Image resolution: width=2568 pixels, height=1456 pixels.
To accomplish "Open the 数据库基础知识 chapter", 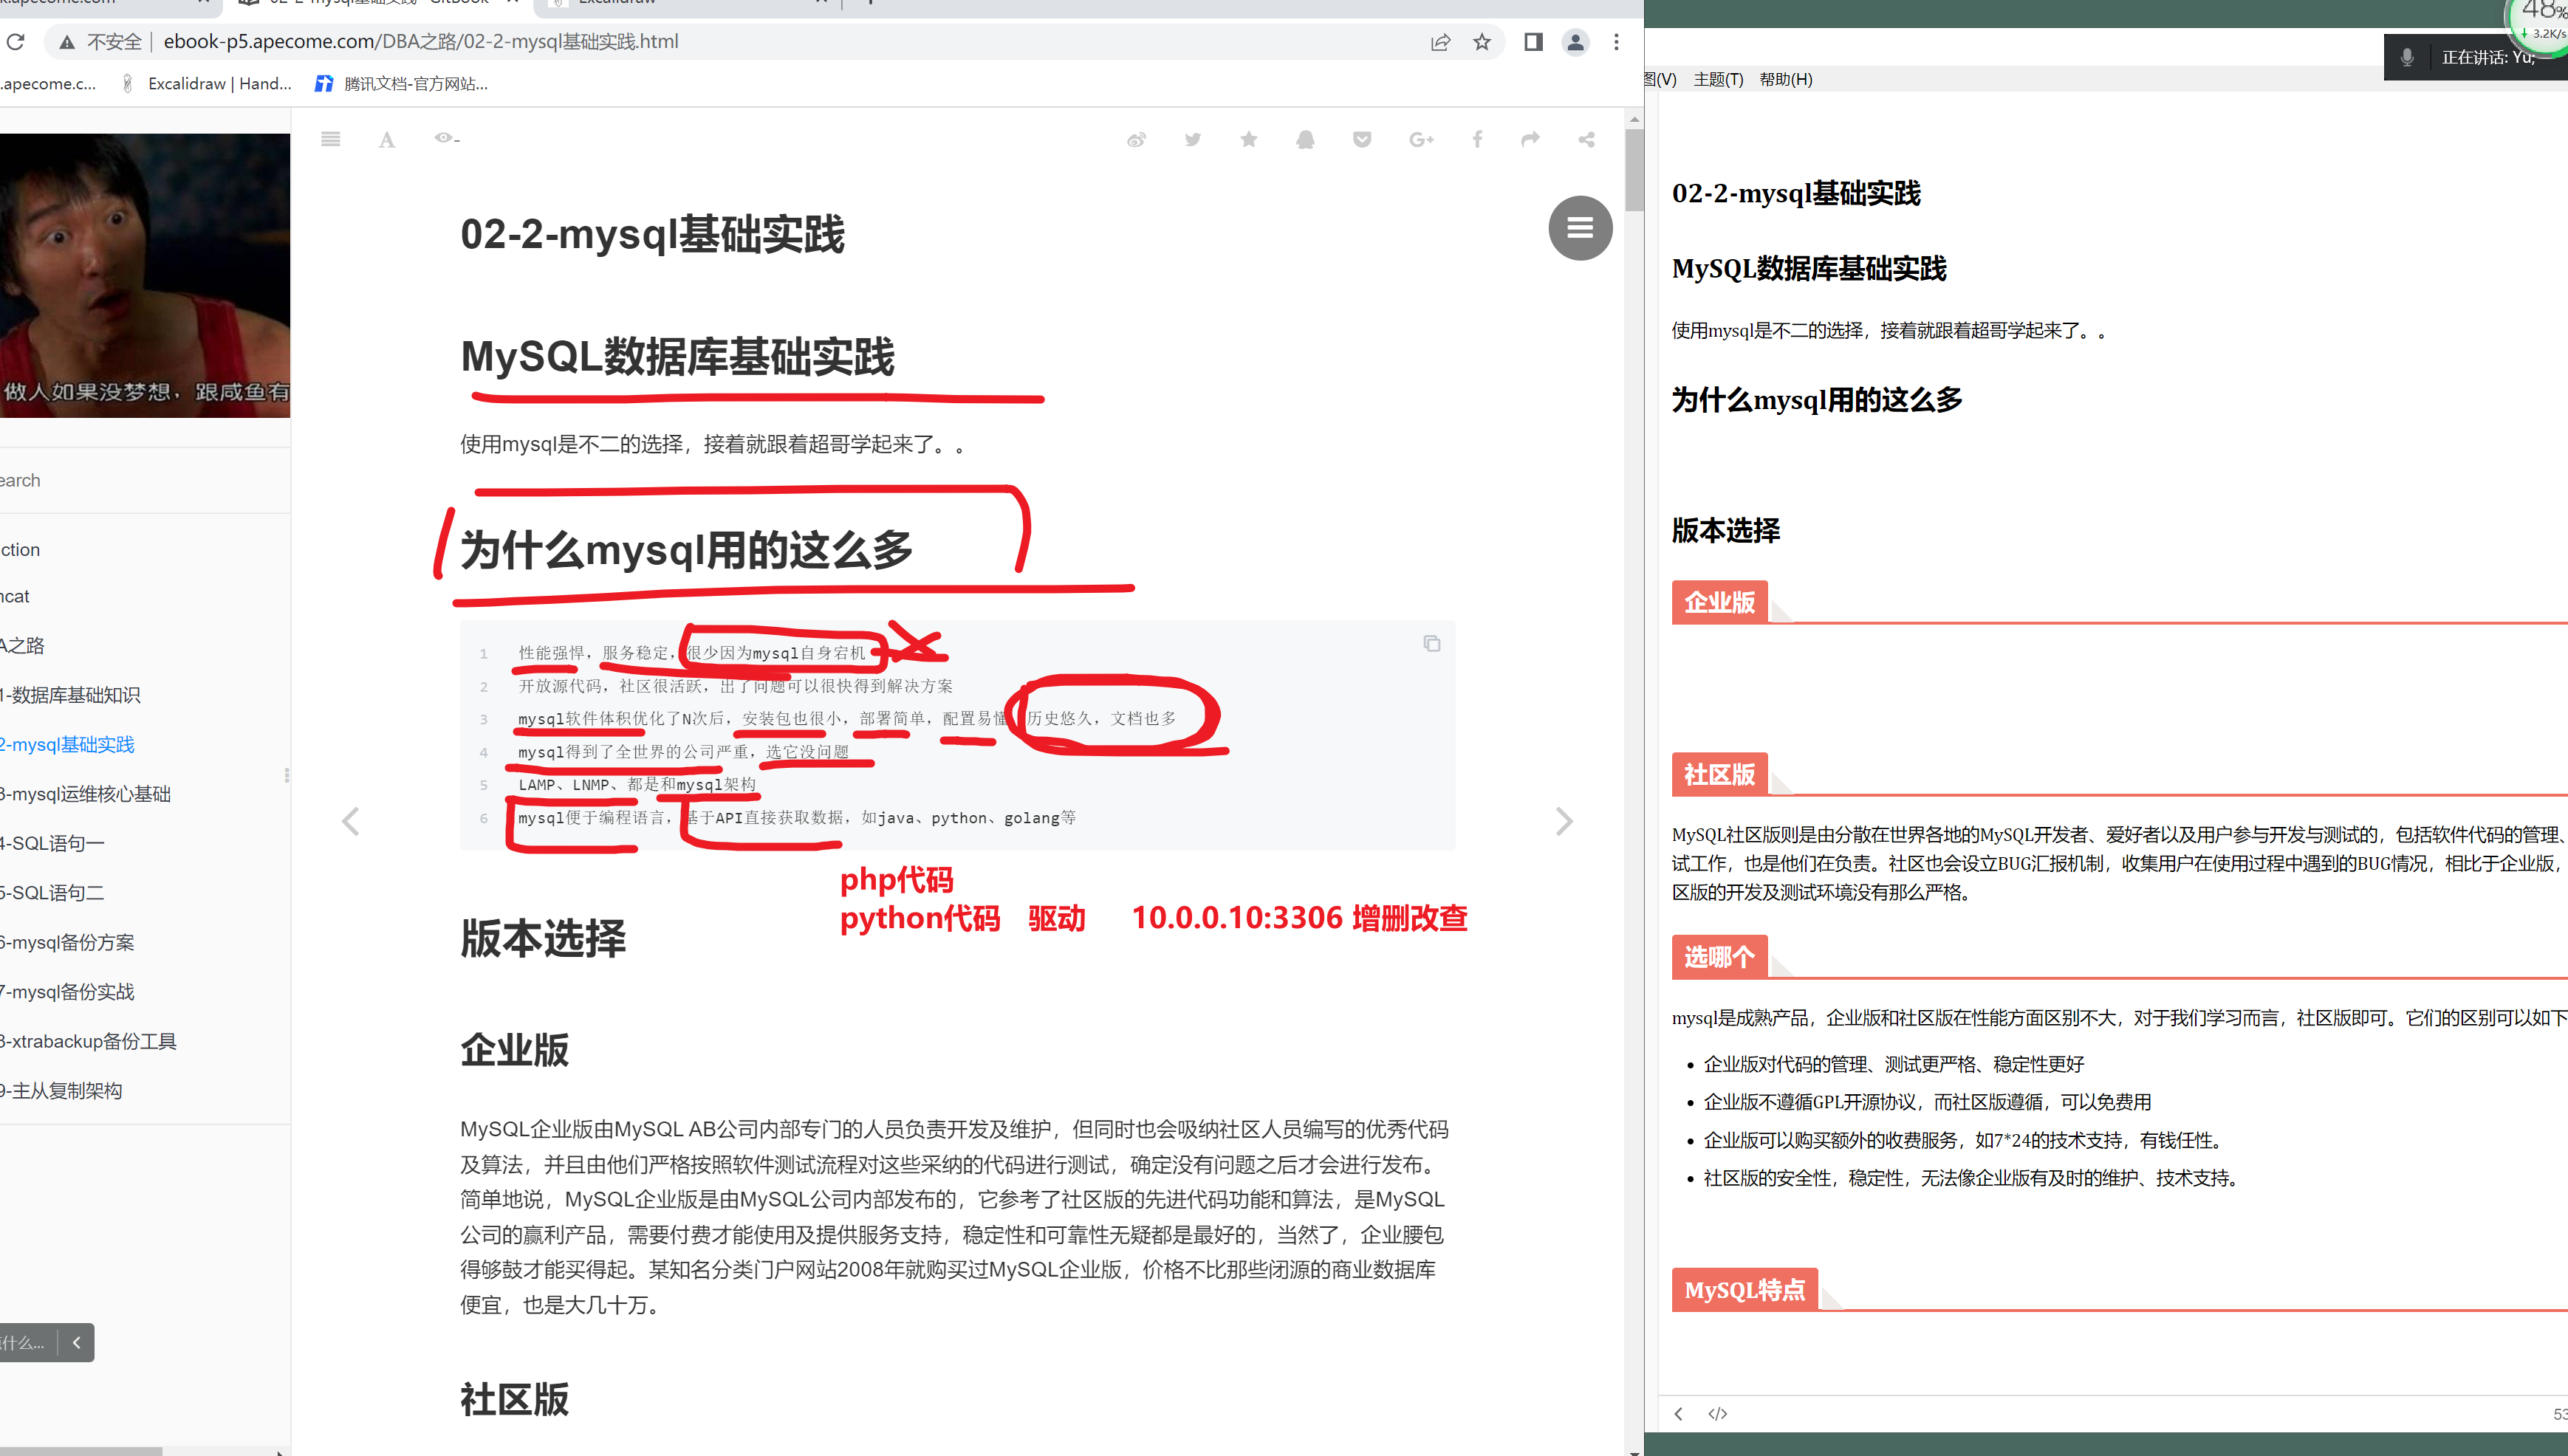I will pos(70,695).
